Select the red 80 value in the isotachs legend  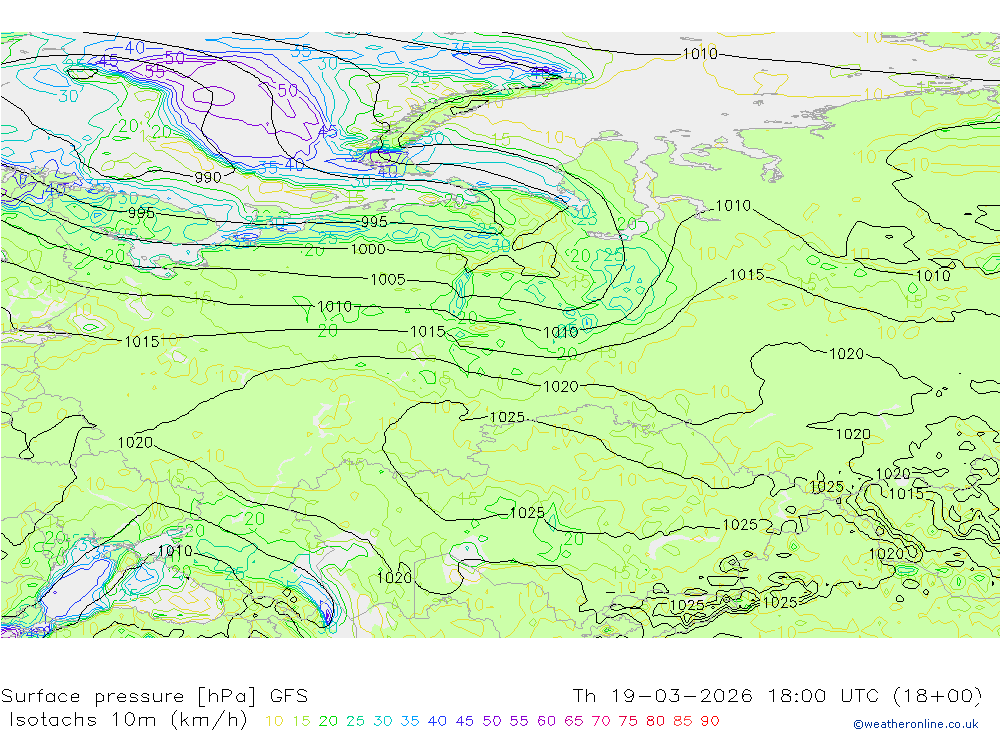click(x=656, y=721)
